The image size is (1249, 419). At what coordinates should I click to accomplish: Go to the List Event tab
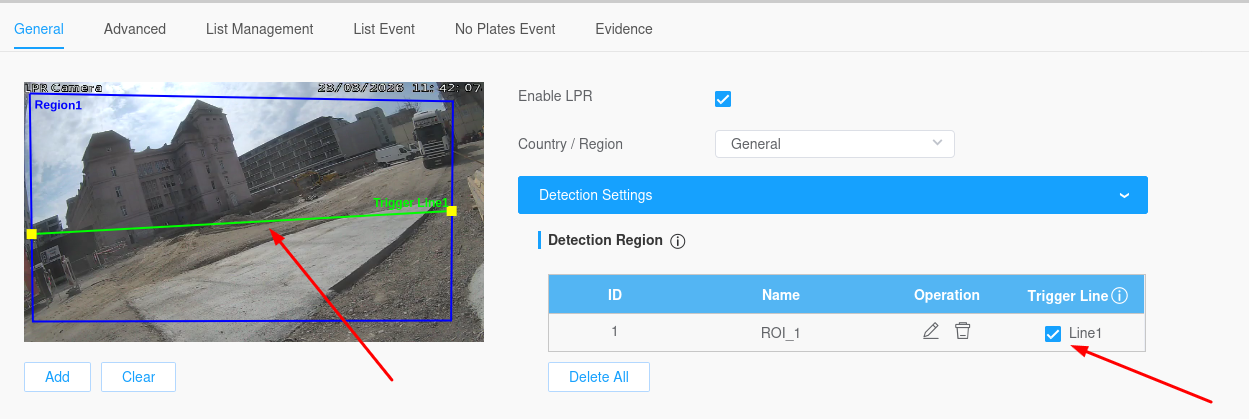tap(384, 29)
